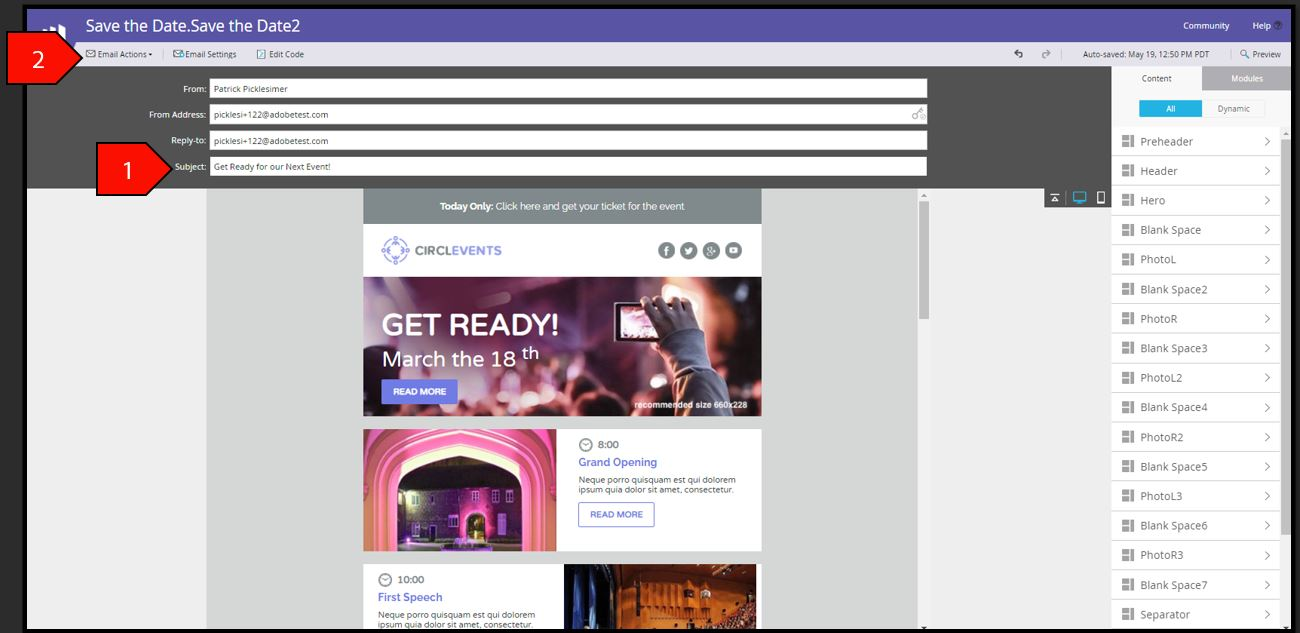Click the module icon next to PhotoL
Image resolution: width=1300 pixels, height=633 pixels.
pos(1128,260)
